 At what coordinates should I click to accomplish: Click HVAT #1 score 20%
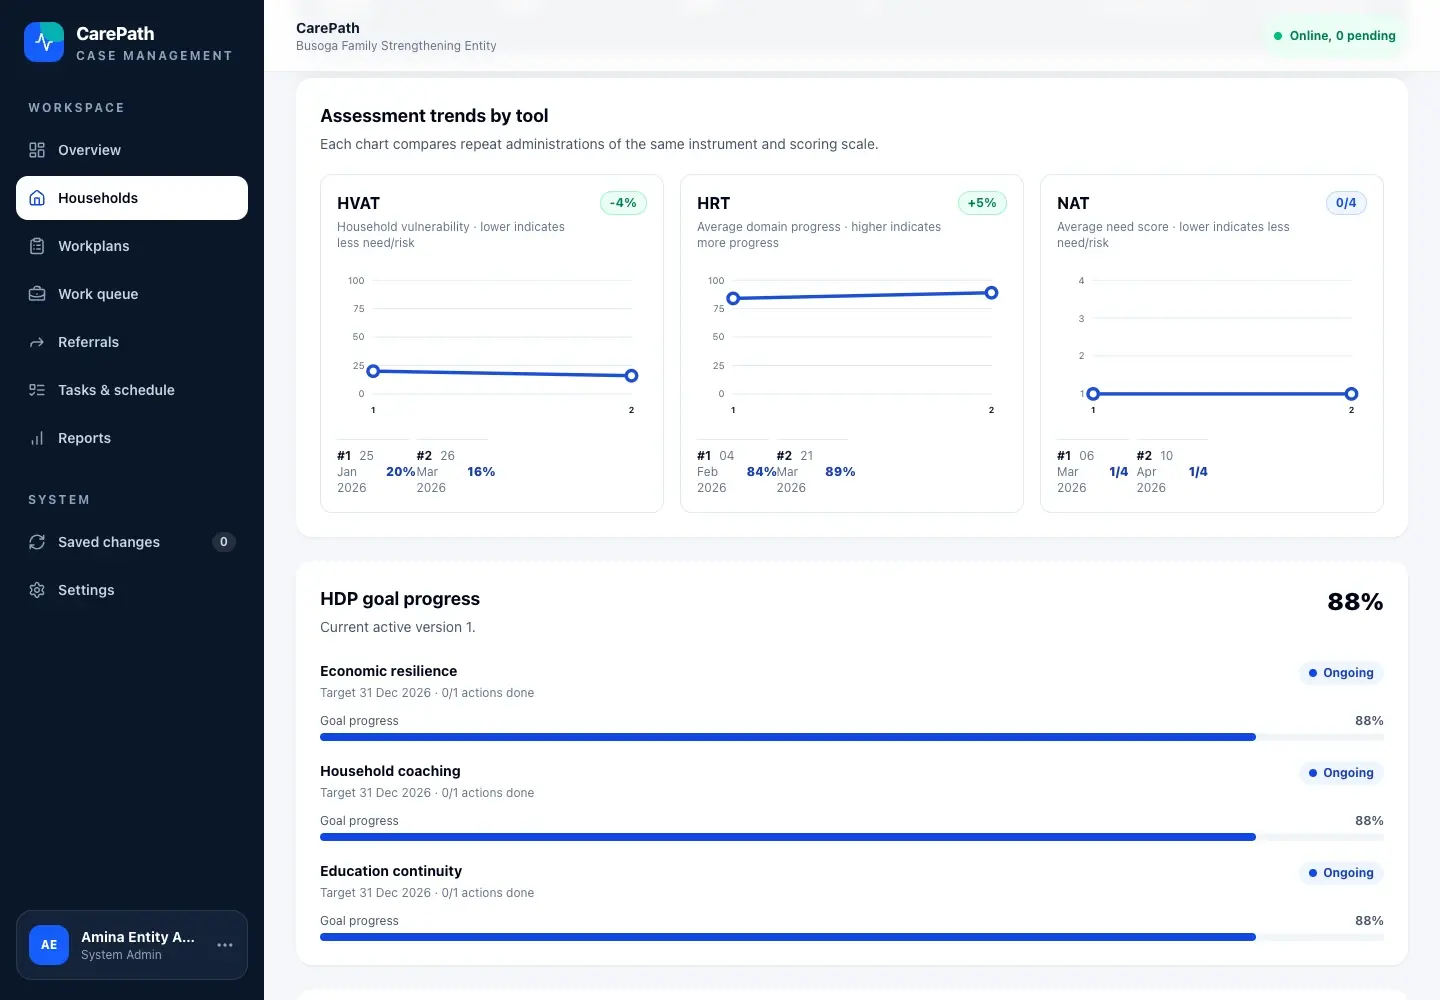point(401,472)
